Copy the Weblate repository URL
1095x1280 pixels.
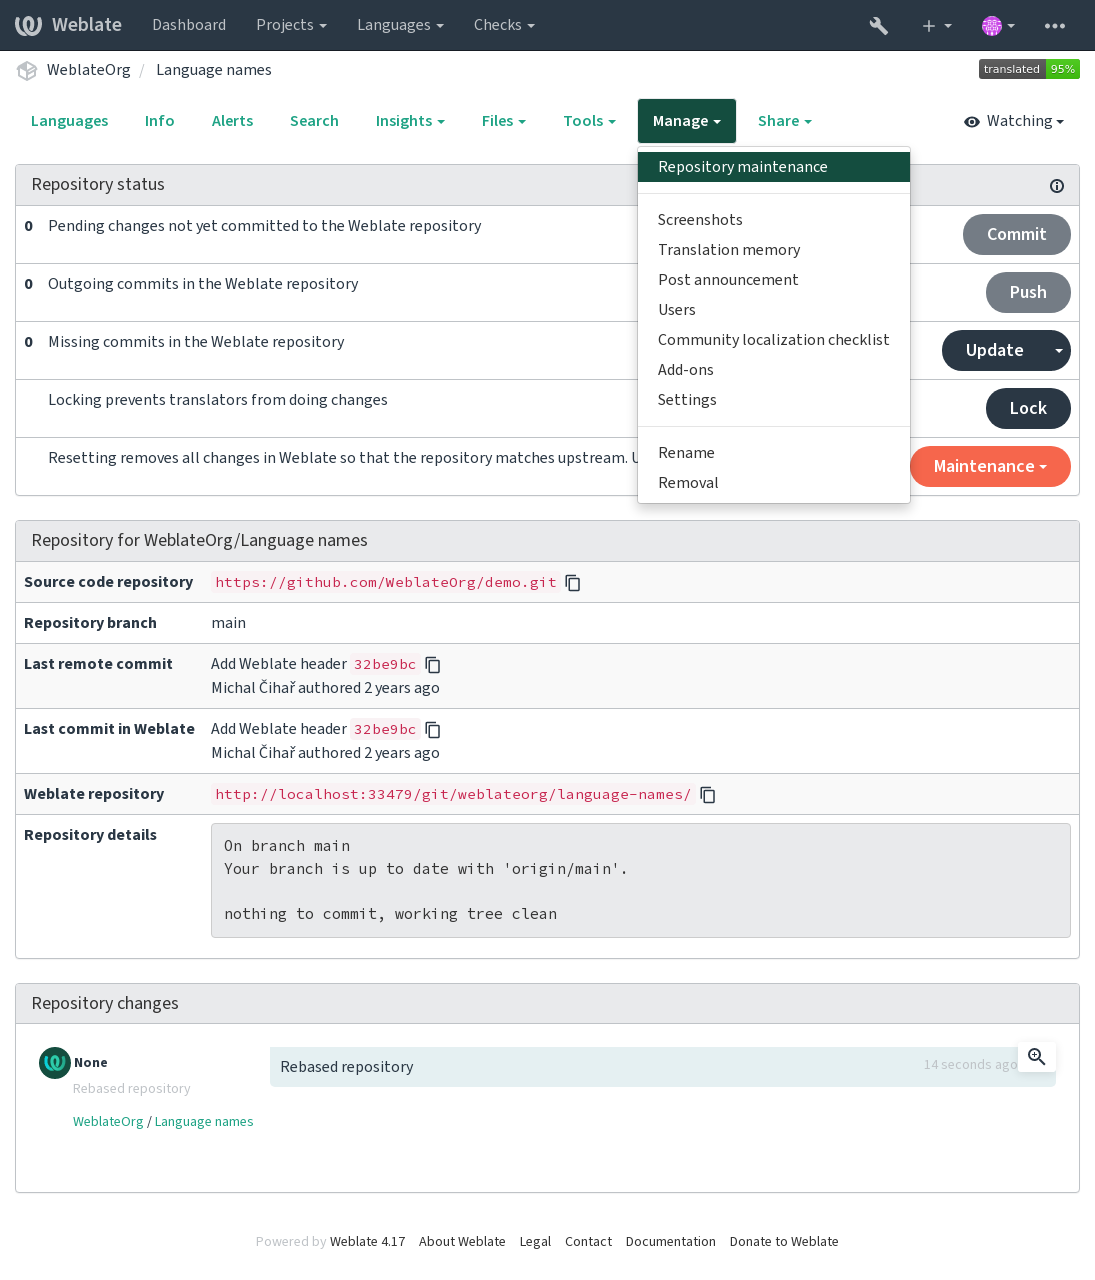[x=708, y=795]
